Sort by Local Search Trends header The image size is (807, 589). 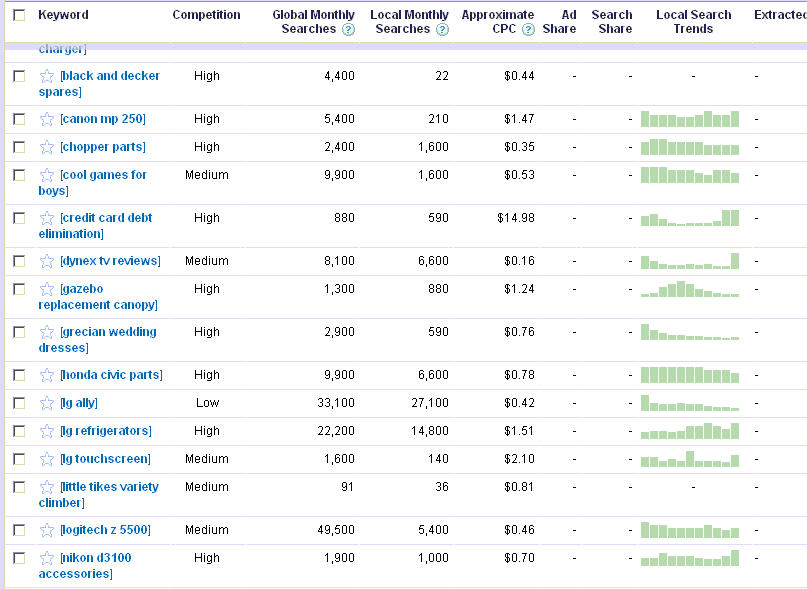tap(693, 22)
